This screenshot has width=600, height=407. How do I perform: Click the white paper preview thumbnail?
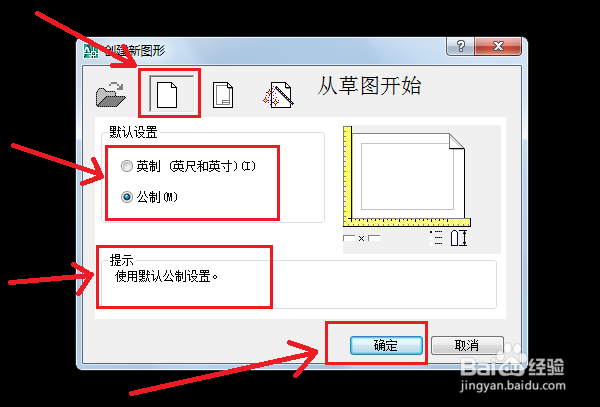pyautogui.click(x=408, y=176)
